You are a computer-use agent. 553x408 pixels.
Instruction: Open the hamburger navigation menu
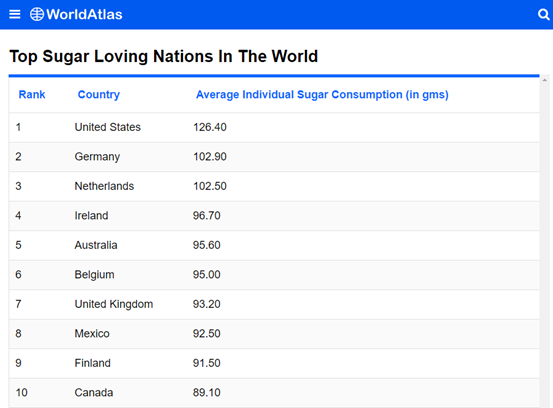tap(14, 14)
